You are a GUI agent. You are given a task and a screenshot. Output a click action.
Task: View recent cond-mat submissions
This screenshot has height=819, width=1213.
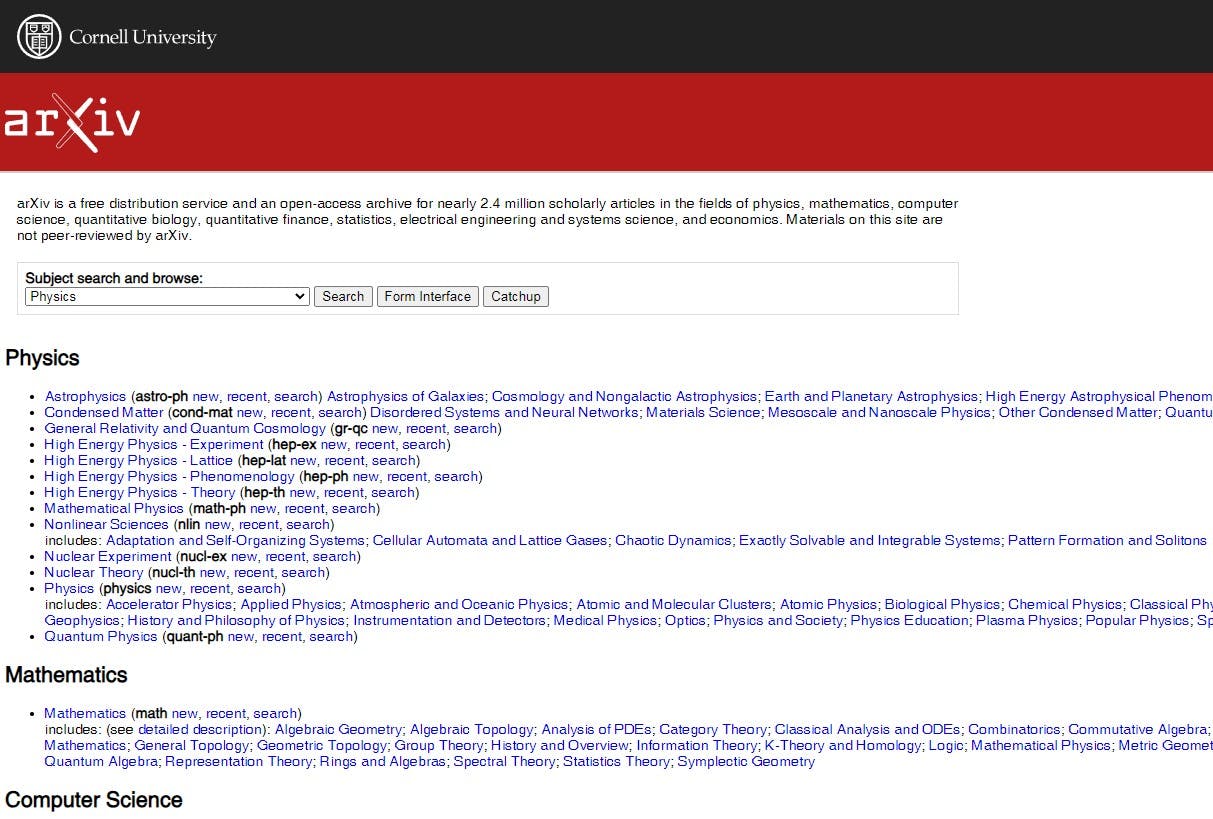[291, 413]
